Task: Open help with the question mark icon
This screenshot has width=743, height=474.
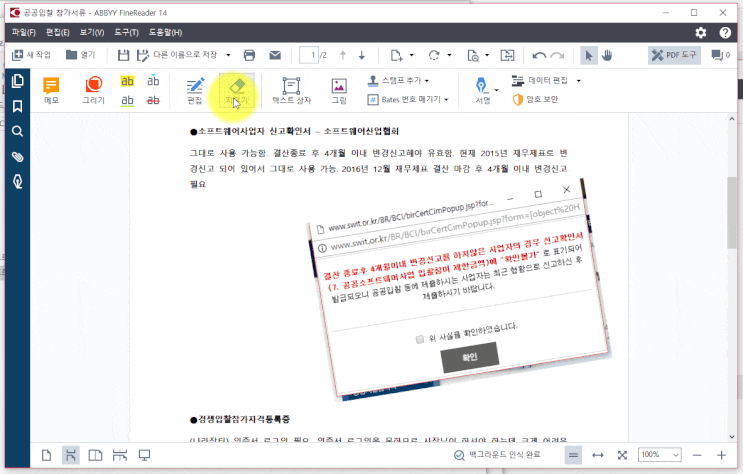Action: point(725,32)
